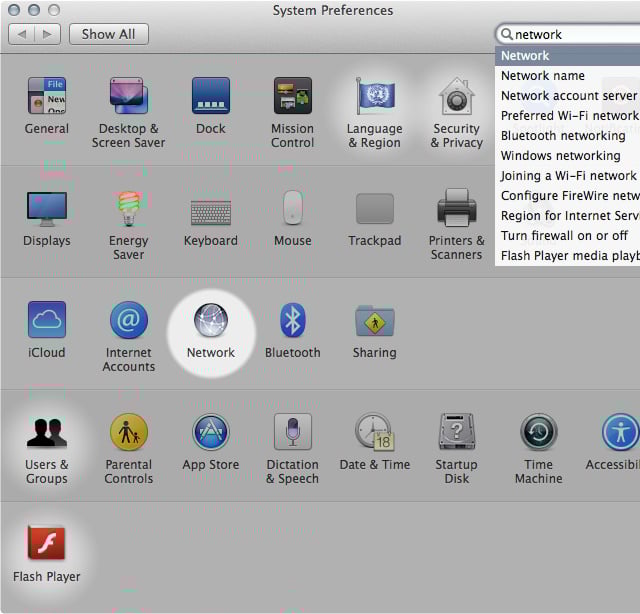Image resolution: width=640 pixels, height=614 pixels.
Task: Pick 'Joining a Wi-Fi network' suggestion
Action: pyautogui.click(x=567, y=176)
